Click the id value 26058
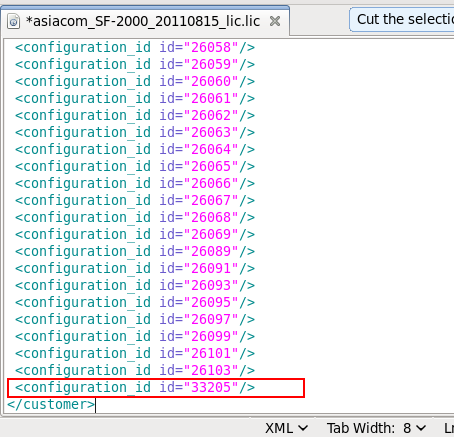This screenshot has width=454, height=437. tap(211, 47)
